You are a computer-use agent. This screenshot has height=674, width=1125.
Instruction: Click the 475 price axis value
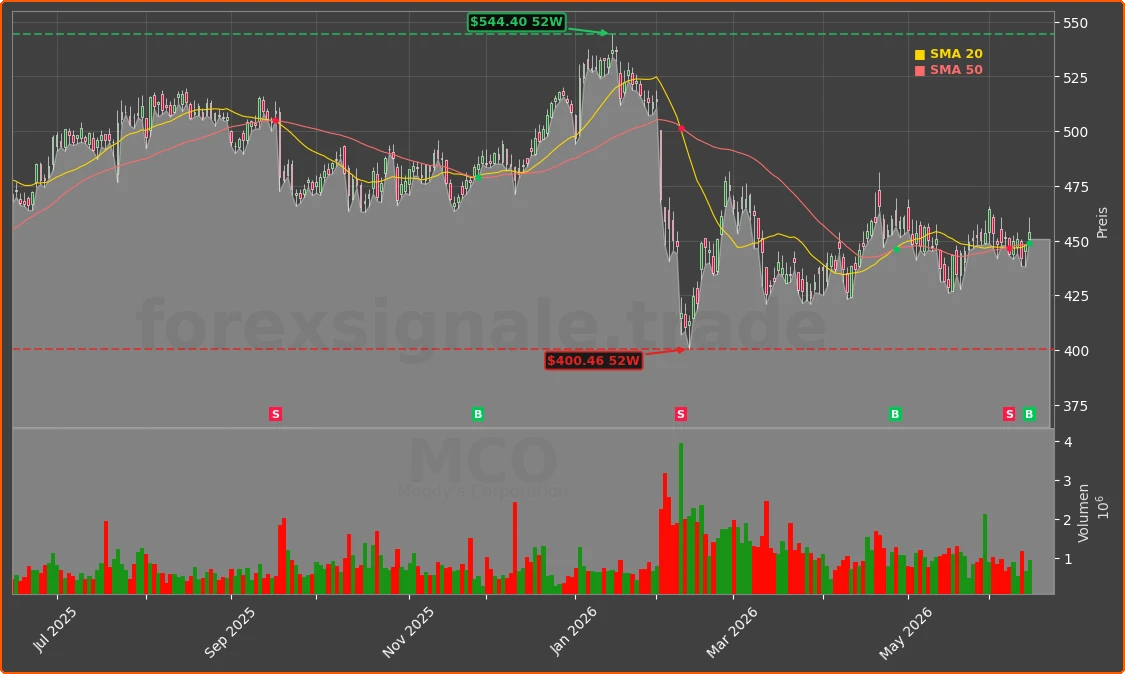click(x=1075, y=187)
